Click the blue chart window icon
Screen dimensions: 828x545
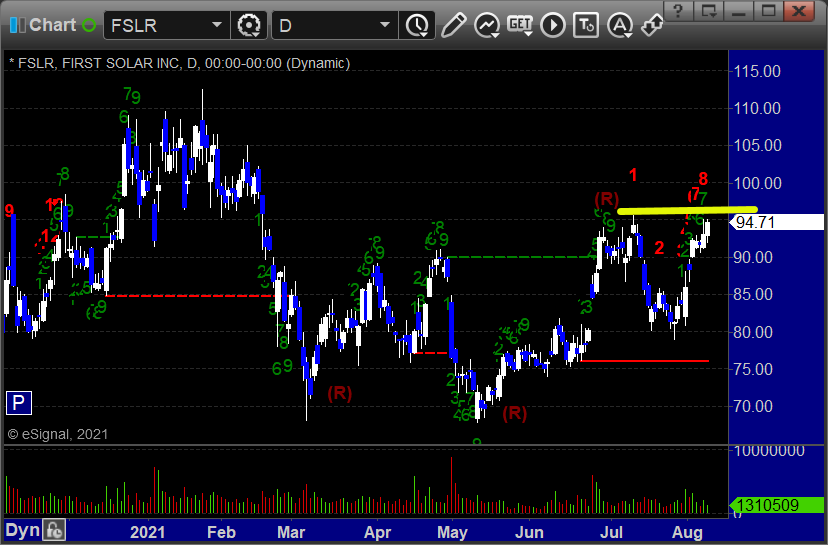pyautogui.click(x=17, y=25)
